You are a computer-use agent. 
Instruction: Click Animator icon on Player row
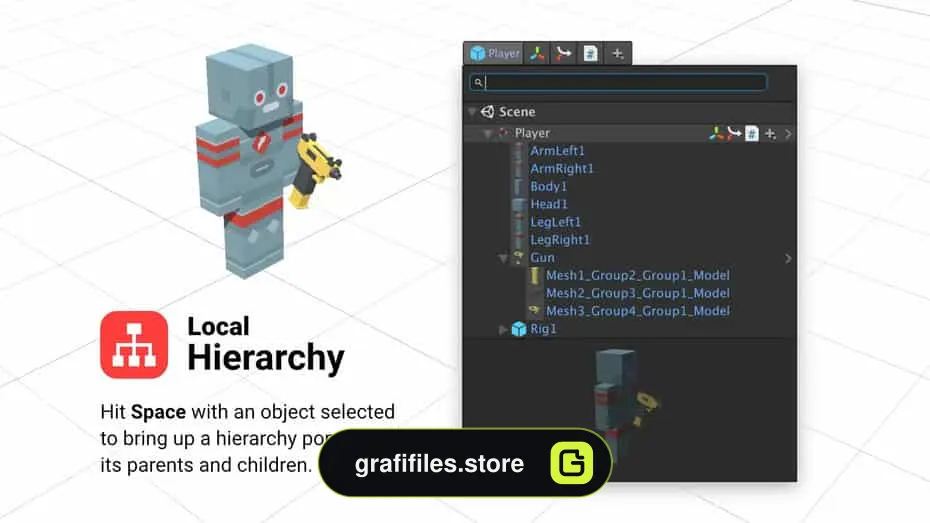pyautogui.click(x=734, y=133)
